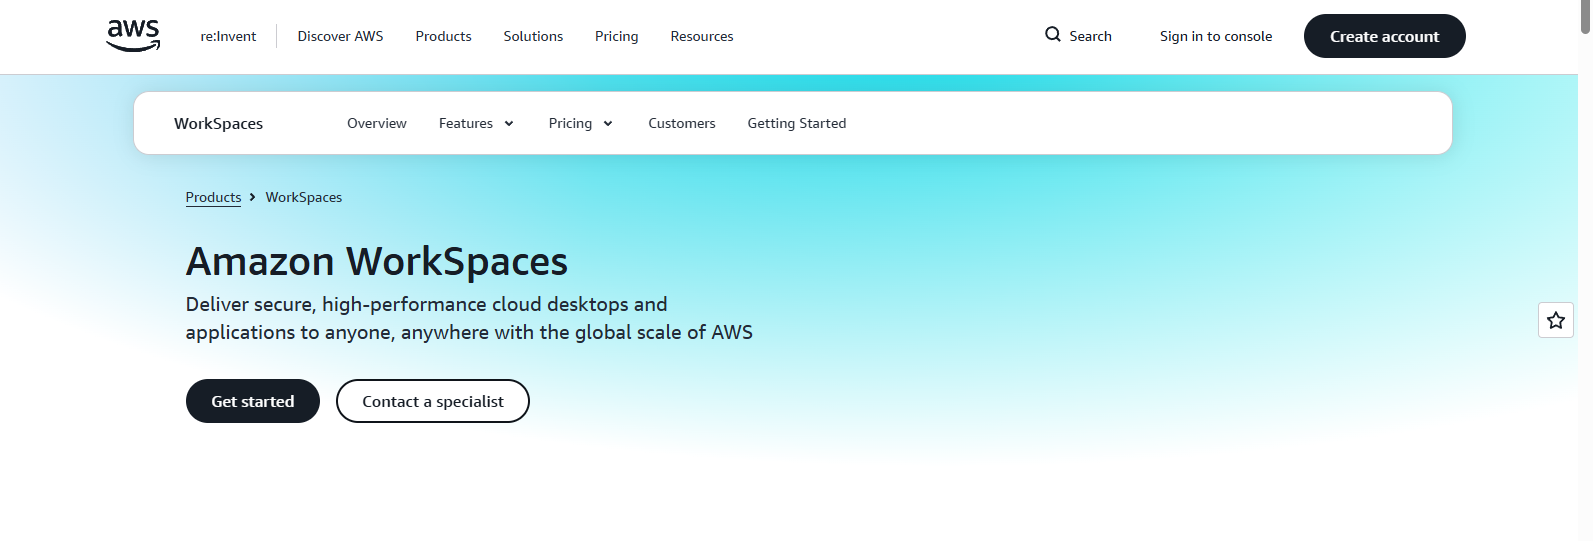This screenshot has width=1593, height=541.
Task: Click the star bookmark icon
Action: coord(1556,320)
